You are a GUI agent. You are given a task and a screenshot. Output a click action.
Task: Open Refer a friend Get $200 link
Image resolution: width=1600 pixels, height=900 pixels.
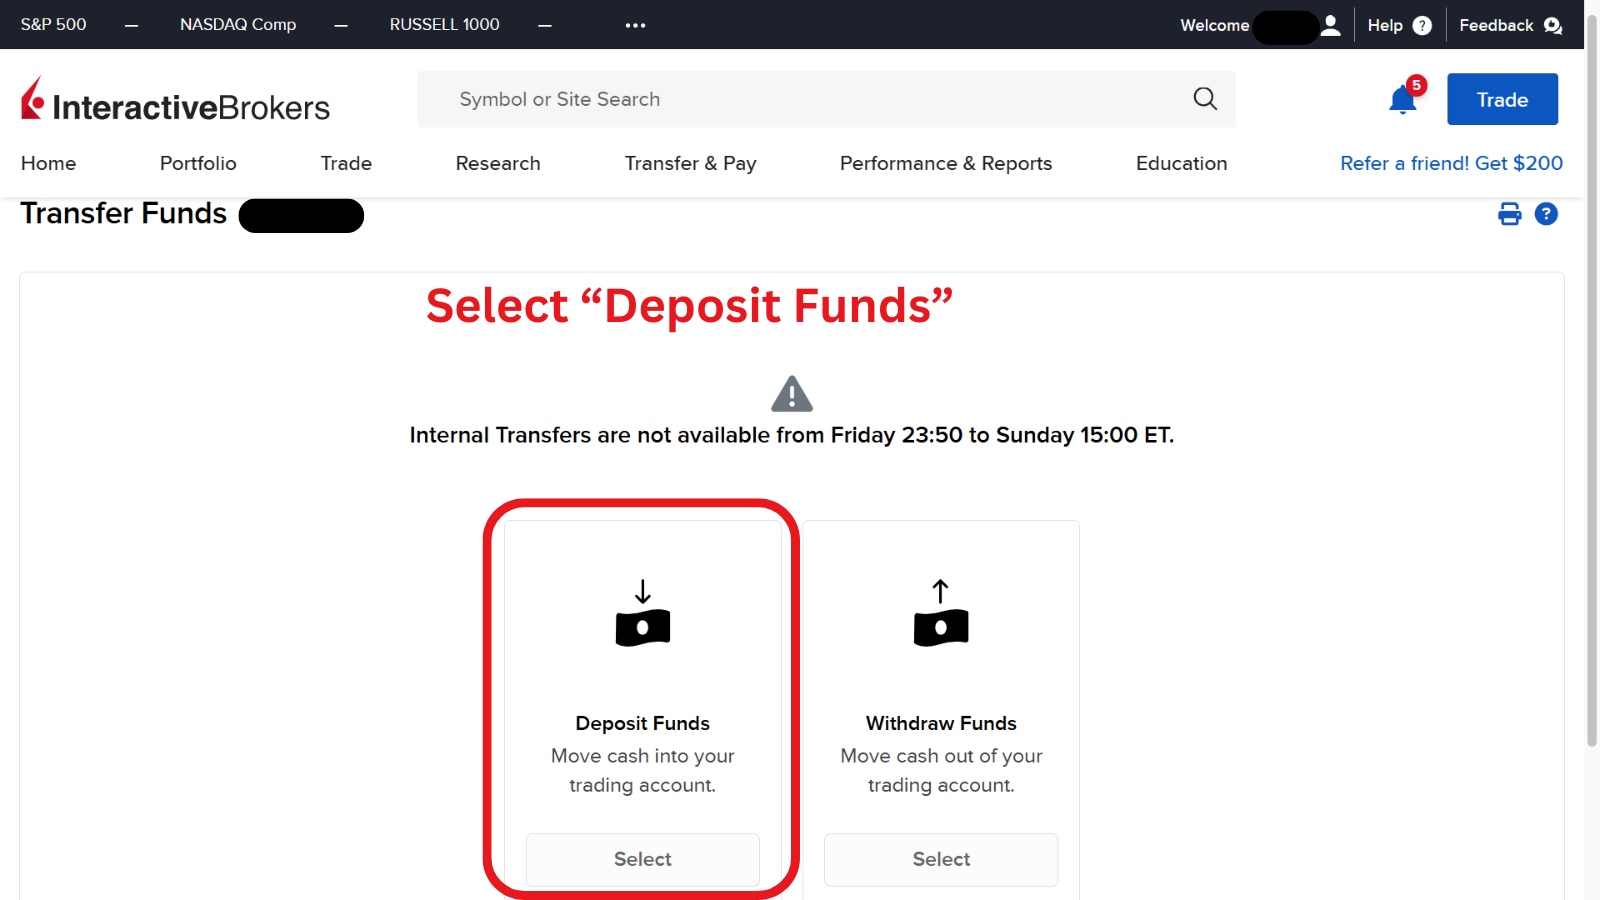pyautogui.click(x=1451, y=163)
